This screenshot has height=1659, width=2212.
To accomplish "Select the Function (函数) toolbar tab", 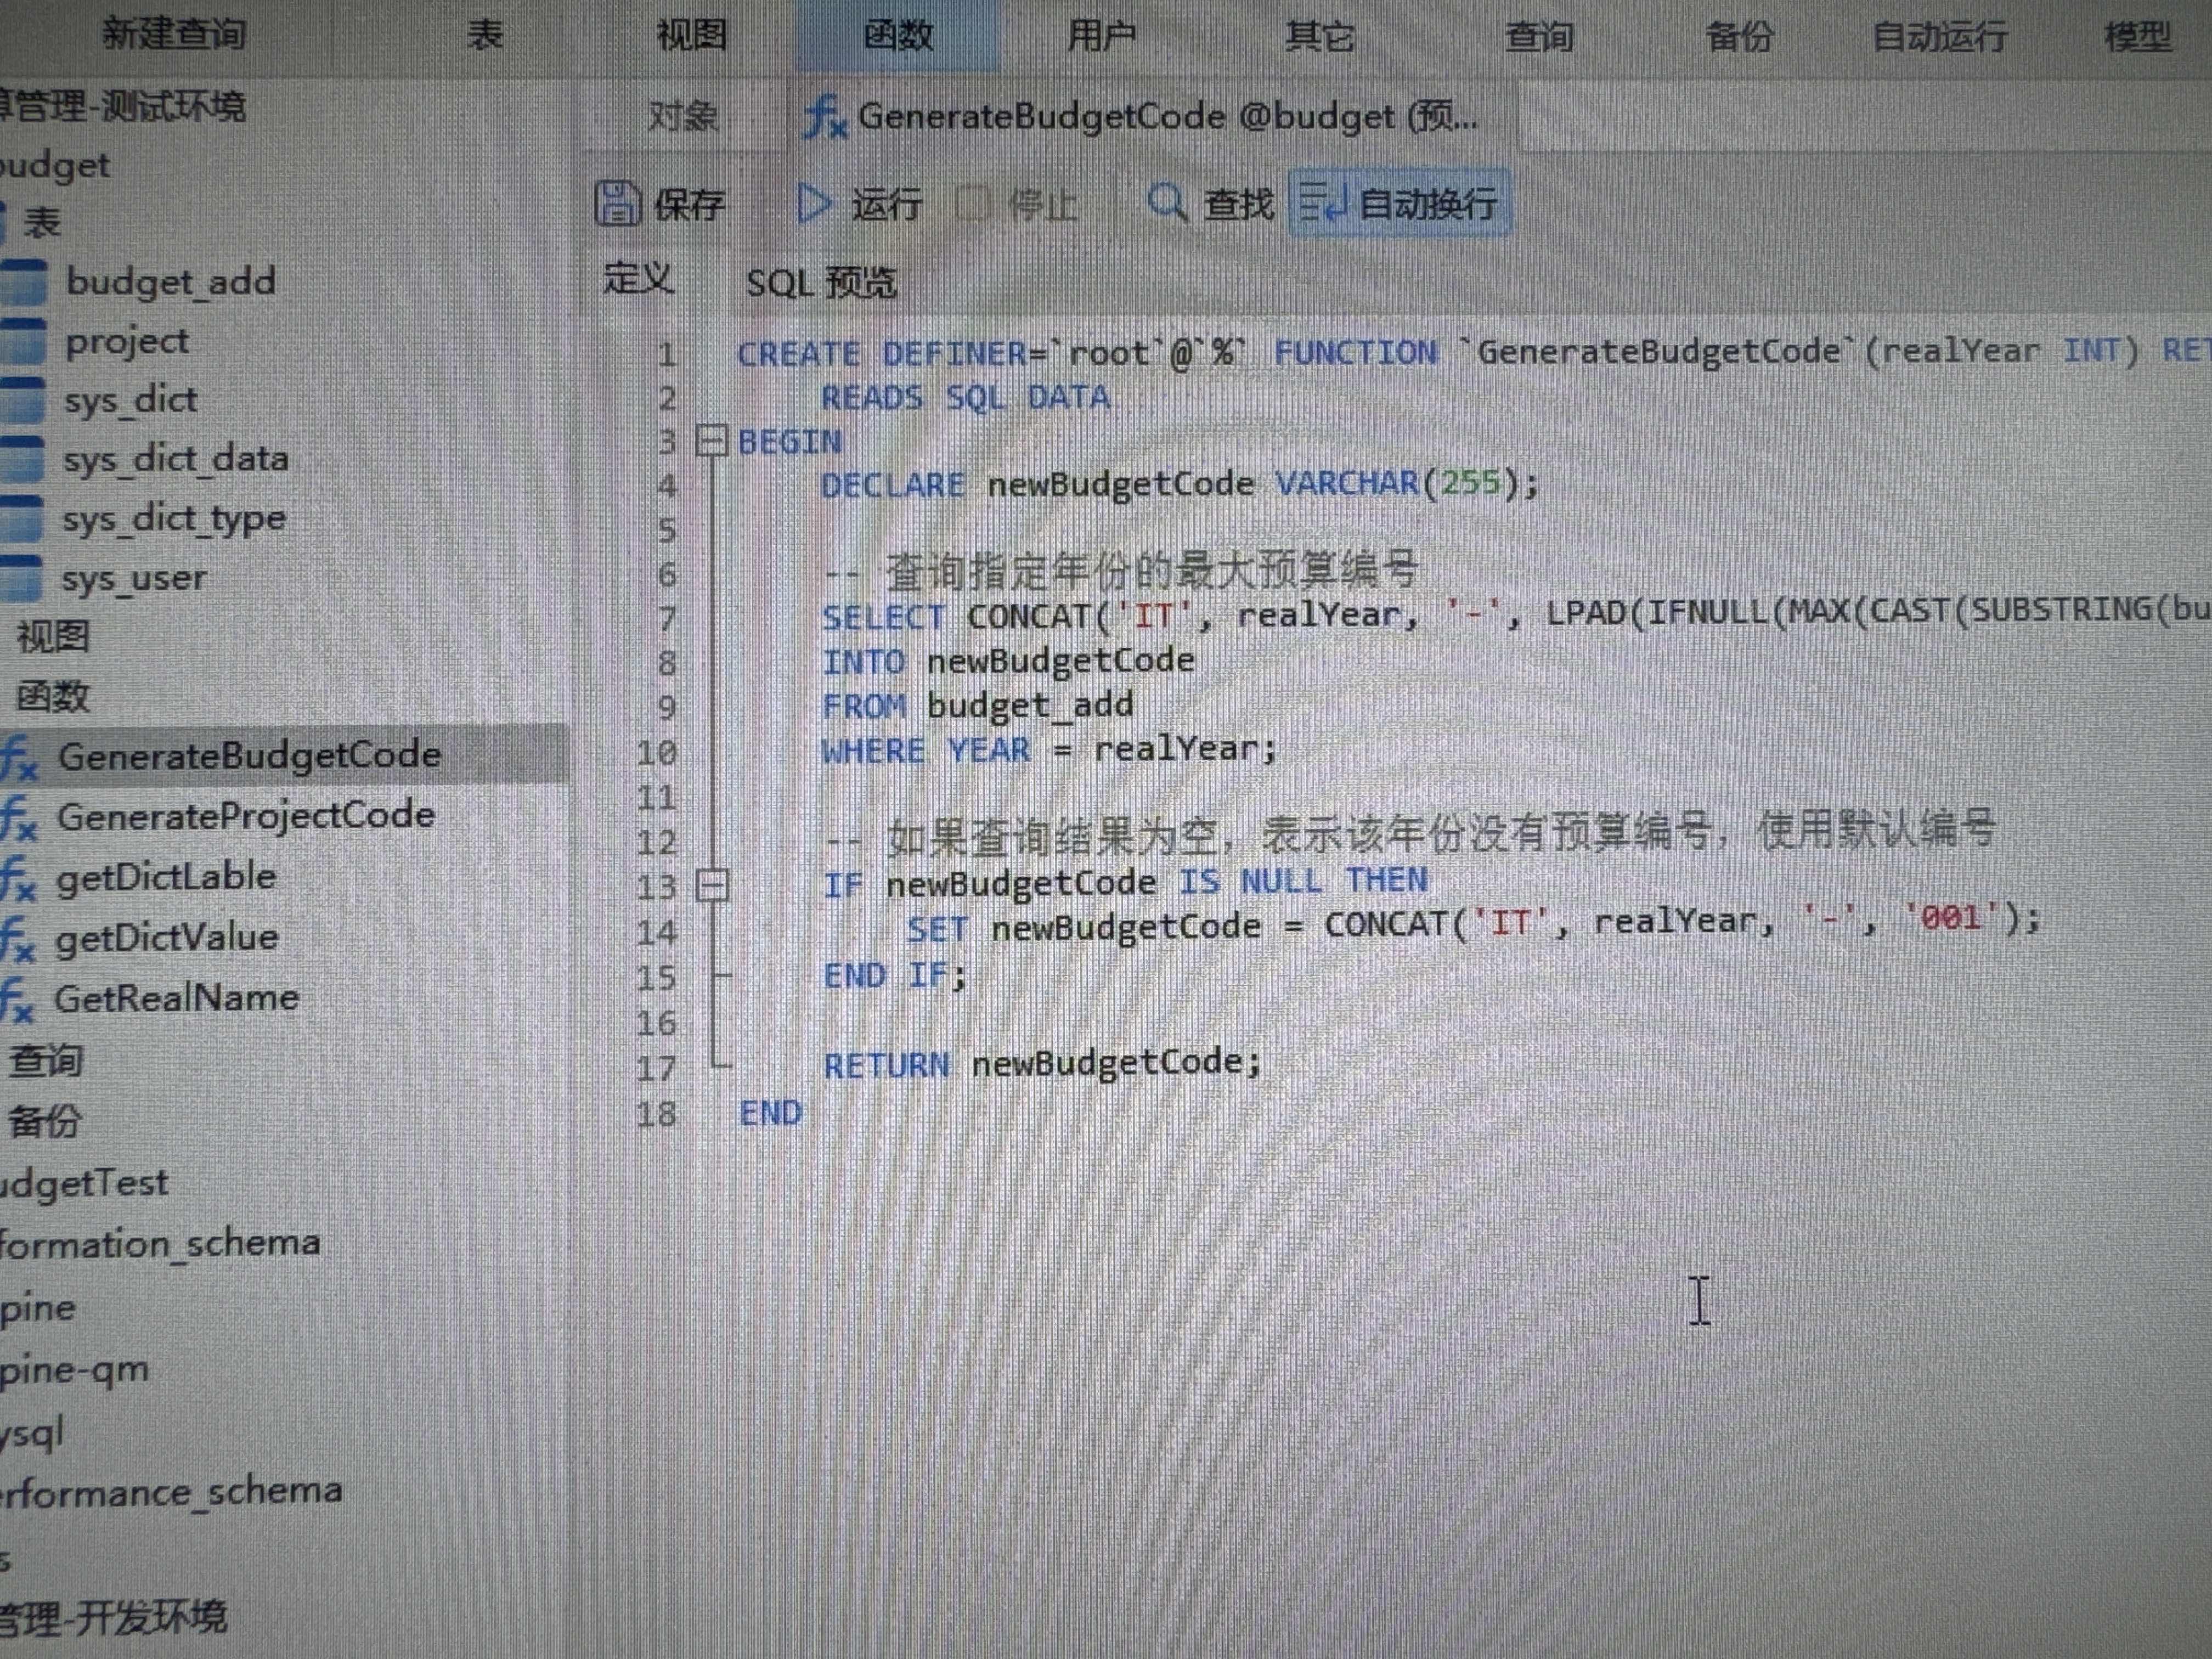I will 898,35.
